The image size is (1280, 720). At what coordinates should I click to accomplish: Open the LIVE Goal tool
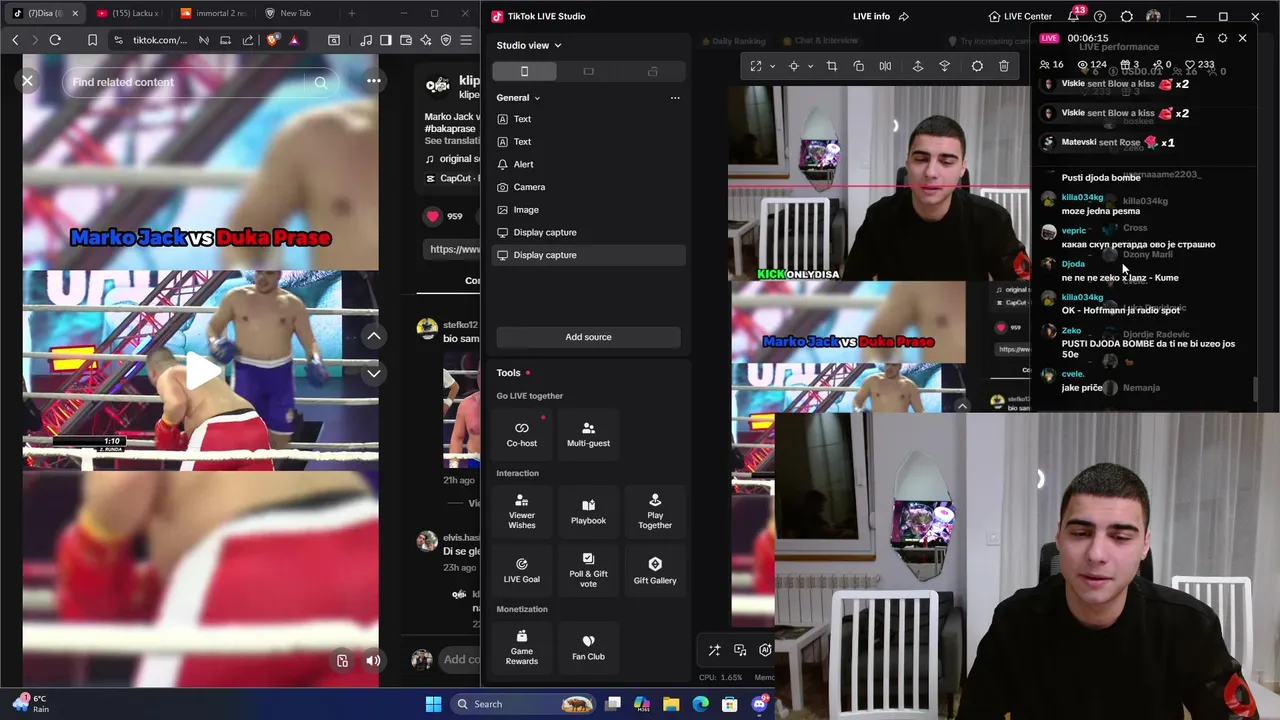tap(521, 570)
